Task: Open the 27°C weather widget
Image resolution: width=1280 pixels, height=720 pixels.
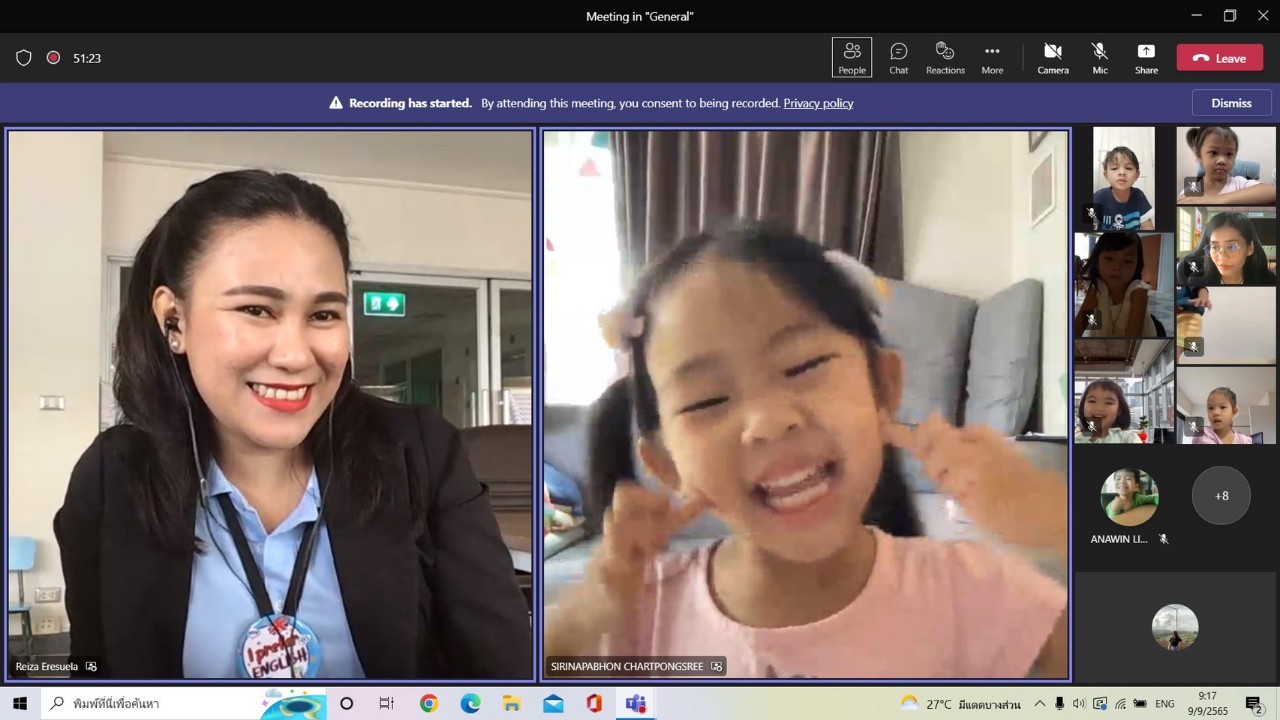Action: pos(960,704)
